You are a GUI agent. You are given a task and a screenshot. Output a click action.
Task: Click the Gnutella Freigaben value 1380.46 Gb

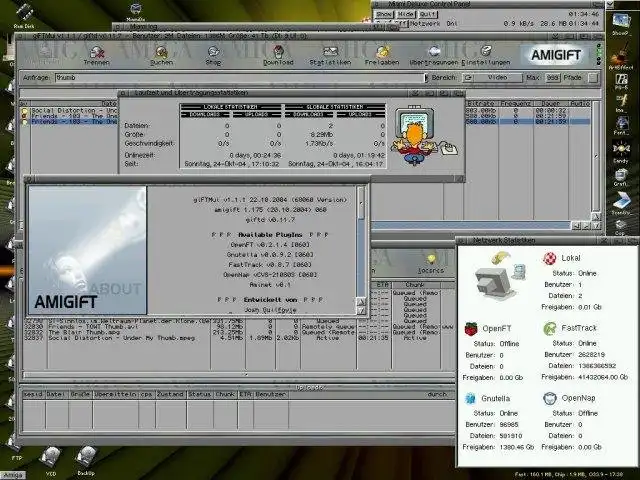(x=516, y=447)
